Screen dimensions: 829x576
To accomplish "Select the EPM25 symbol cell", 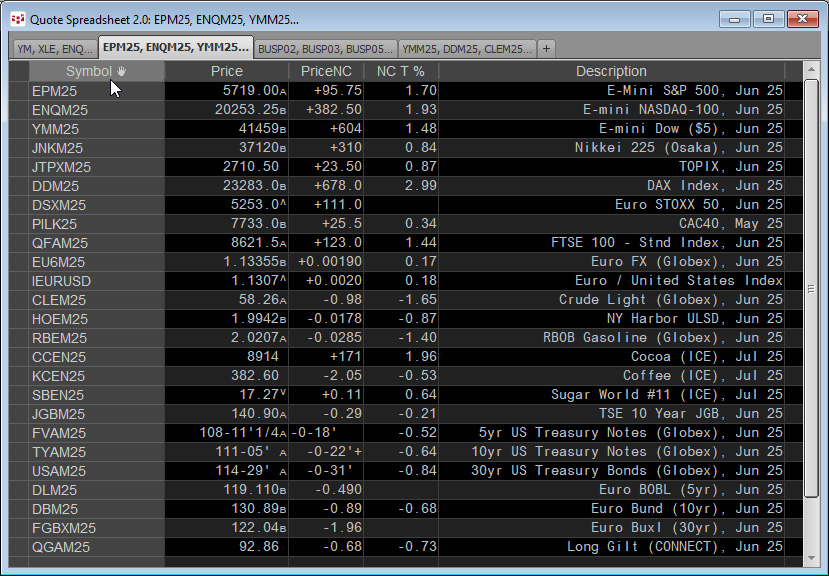I will tap(97, 91).
